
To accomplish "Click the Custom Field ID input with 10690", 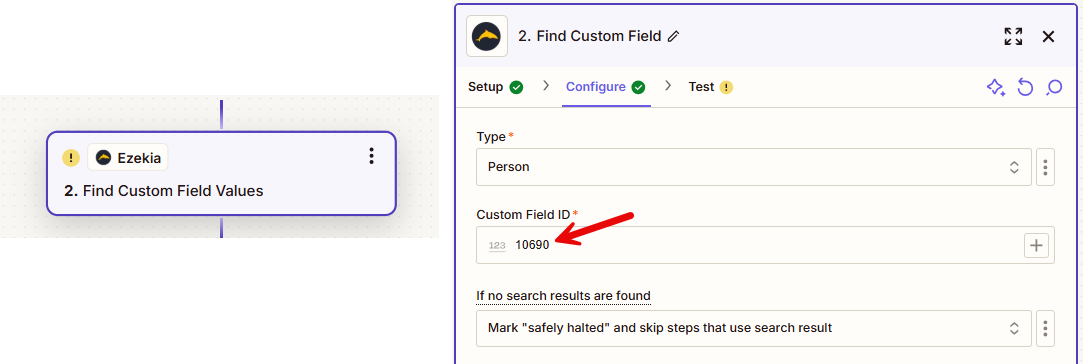I will (x=749, y=245).
